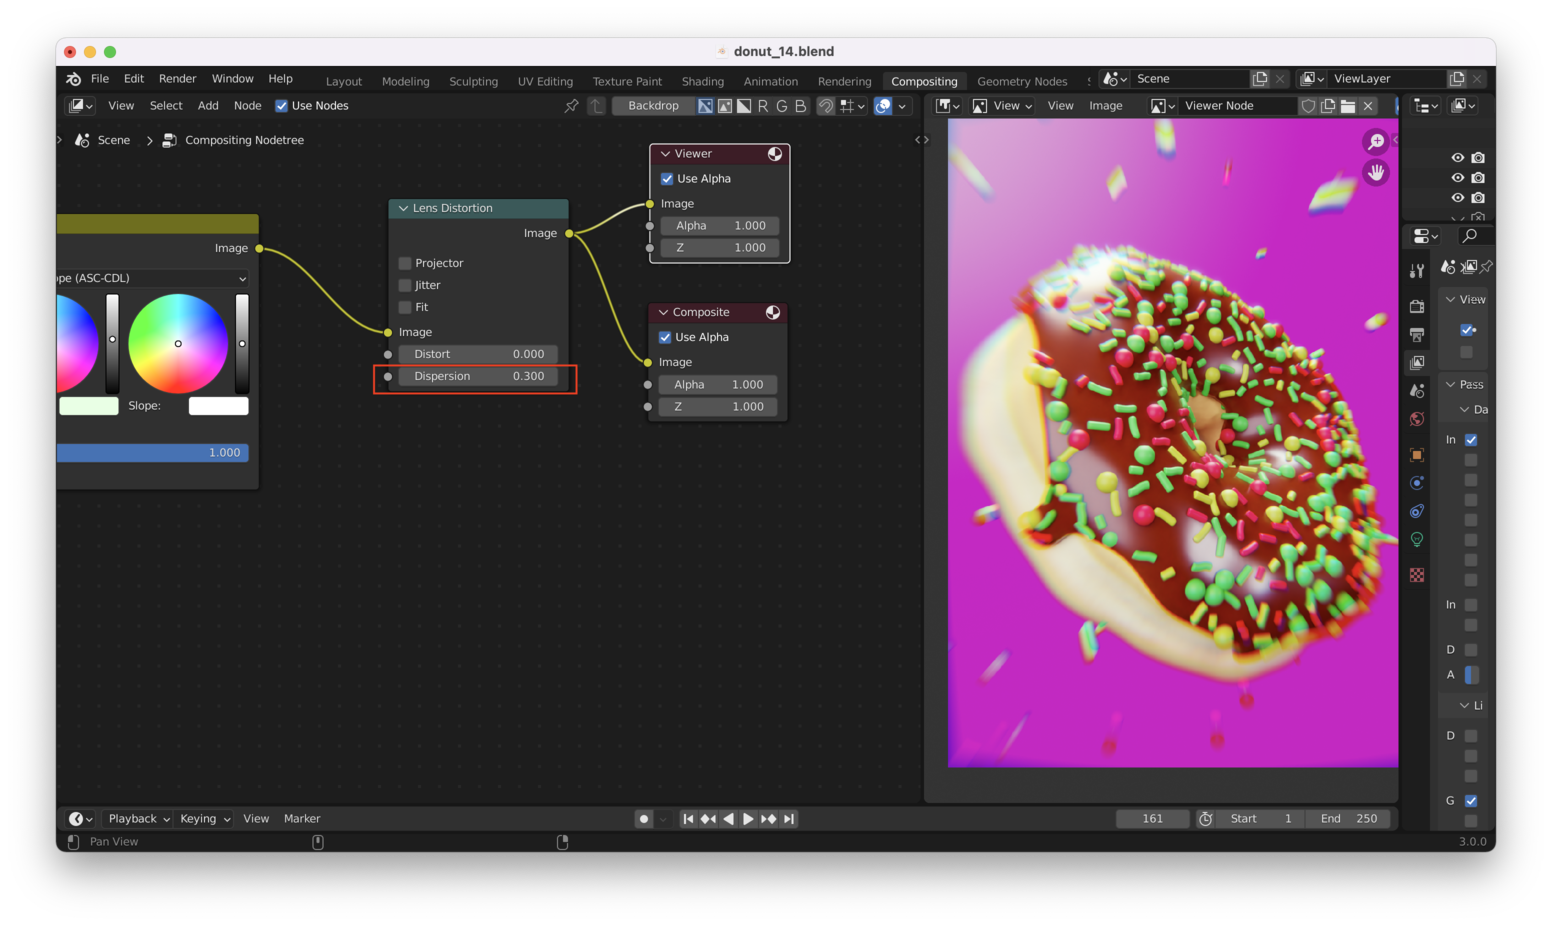Click the Viewer node preview sphere icon
Image resolution: width=1552 pixels, height=926 pixels.
775,154
